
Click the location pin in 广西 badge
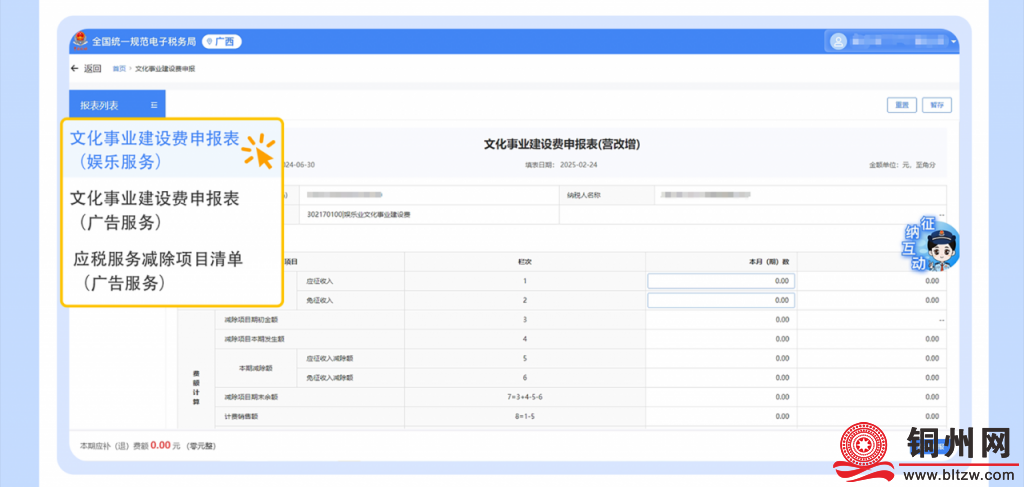210,42
